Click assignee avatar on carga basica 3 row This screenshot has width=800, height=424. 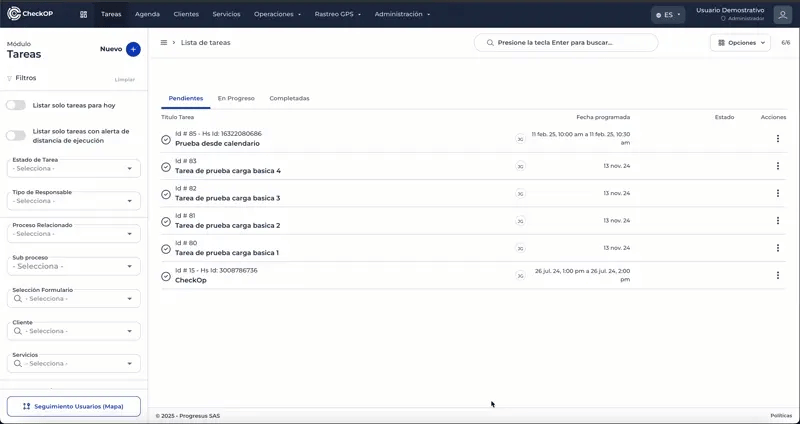point(520,194)
